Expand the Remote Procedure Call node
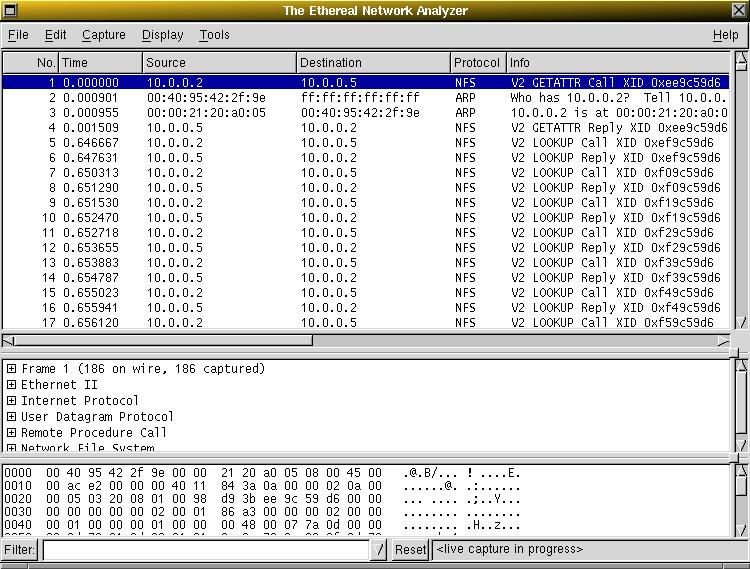 point(11,433)
